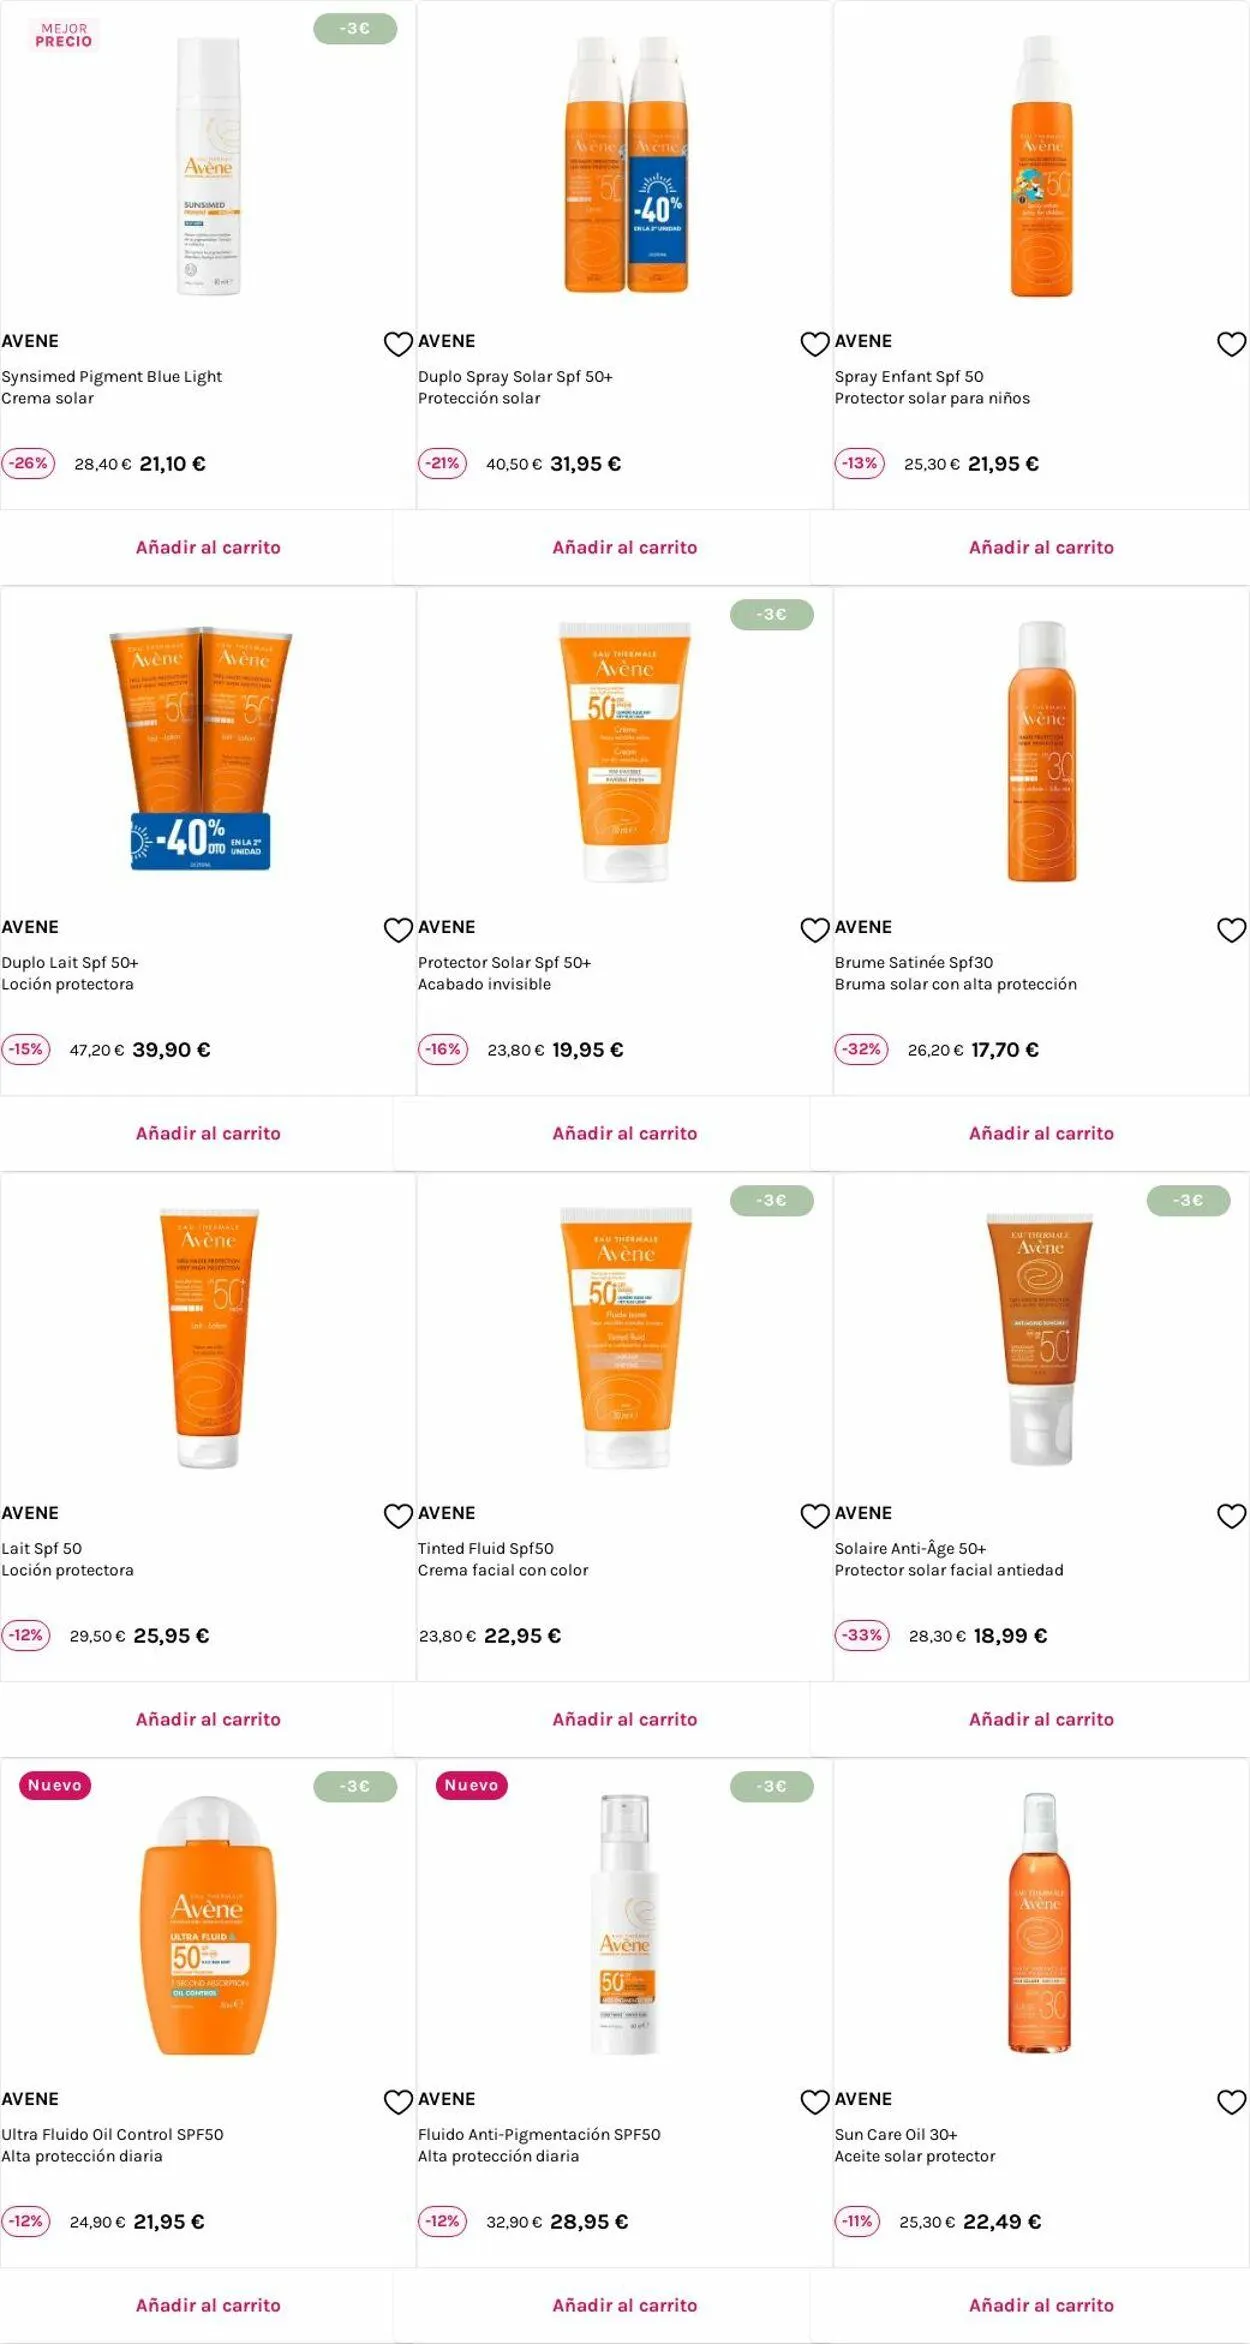Open Ultra Fluido Oil Control product image

[208, 1925]
